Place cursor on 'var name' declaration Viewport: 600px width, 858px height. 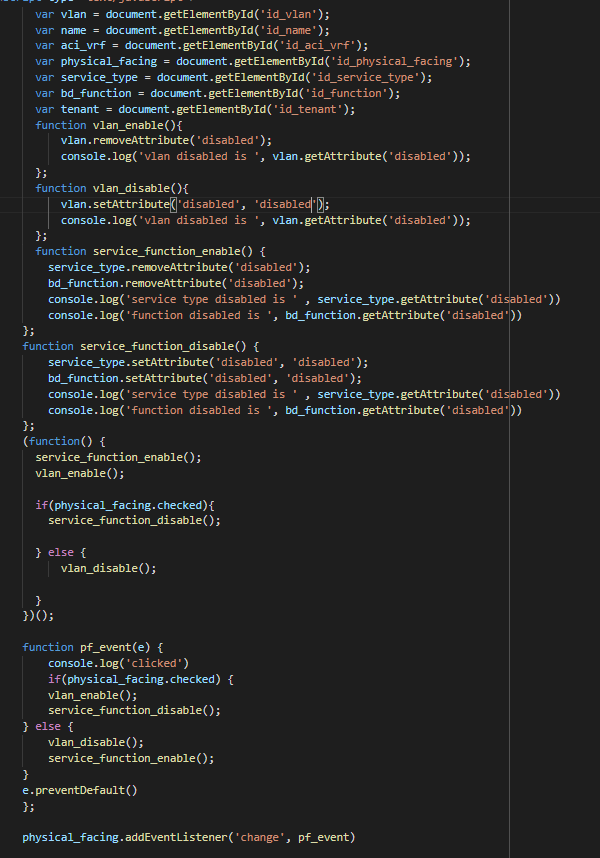point(61,30)
